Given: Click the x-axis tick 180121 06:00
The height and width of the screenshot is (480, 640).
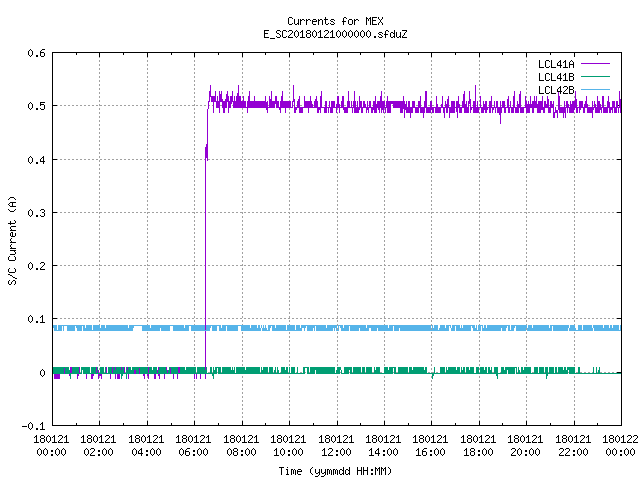Looking at the screenshot, I should coord(193,446).
